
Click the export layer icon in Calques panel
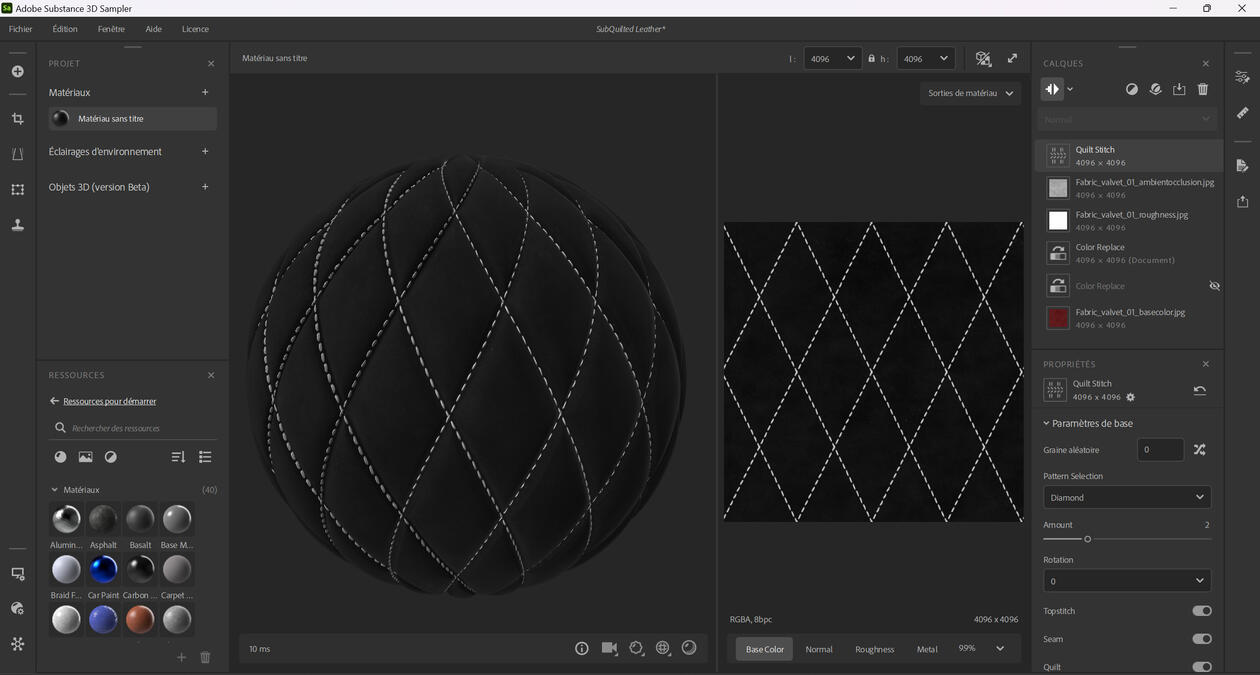pos(1179,89)
